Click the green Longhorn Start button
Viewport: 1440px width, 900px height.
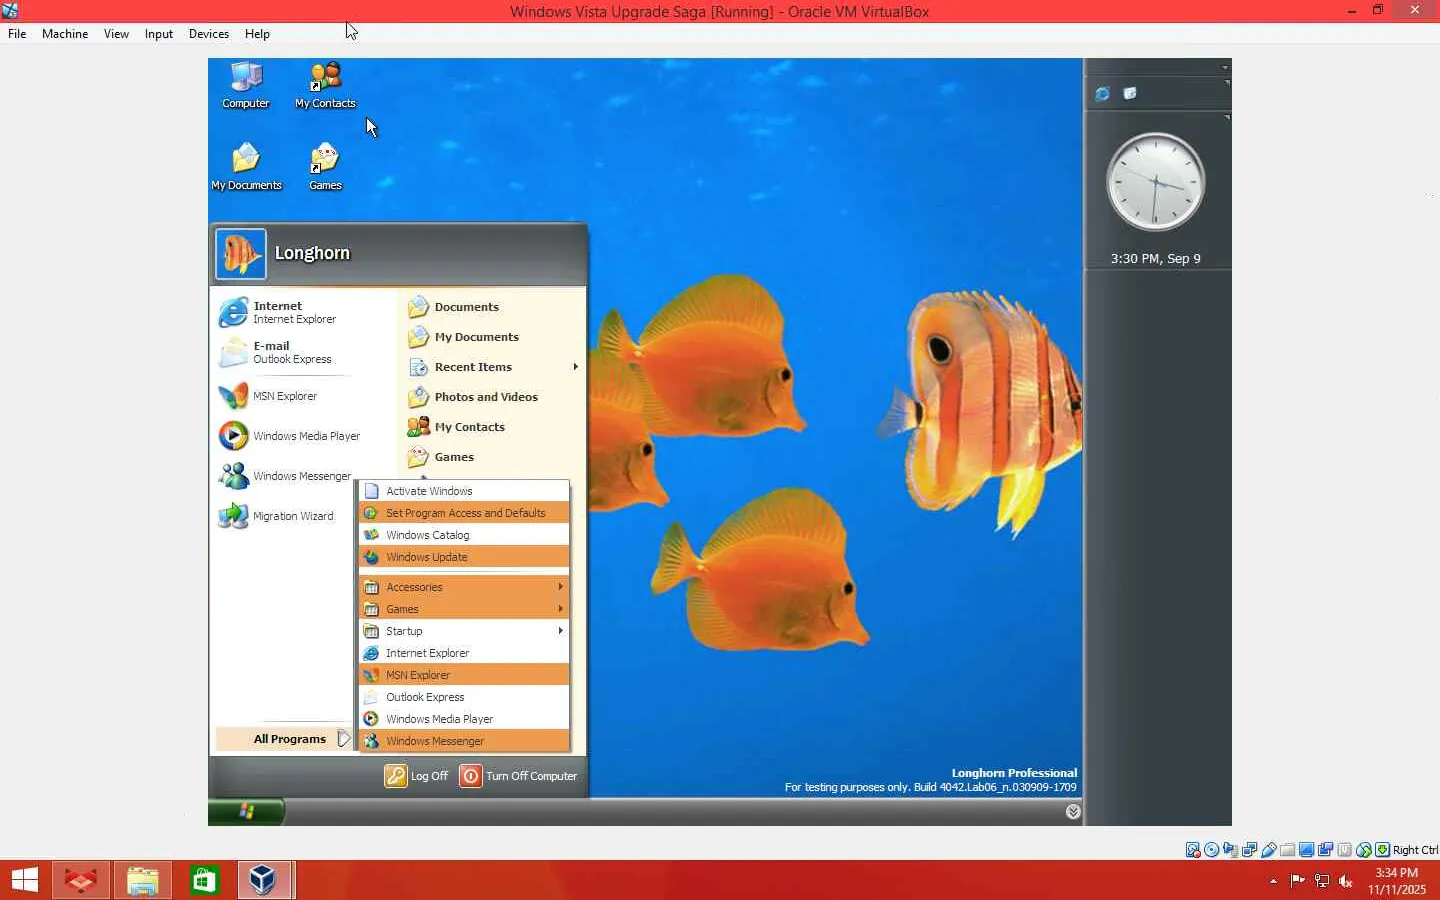click(246, 812)
